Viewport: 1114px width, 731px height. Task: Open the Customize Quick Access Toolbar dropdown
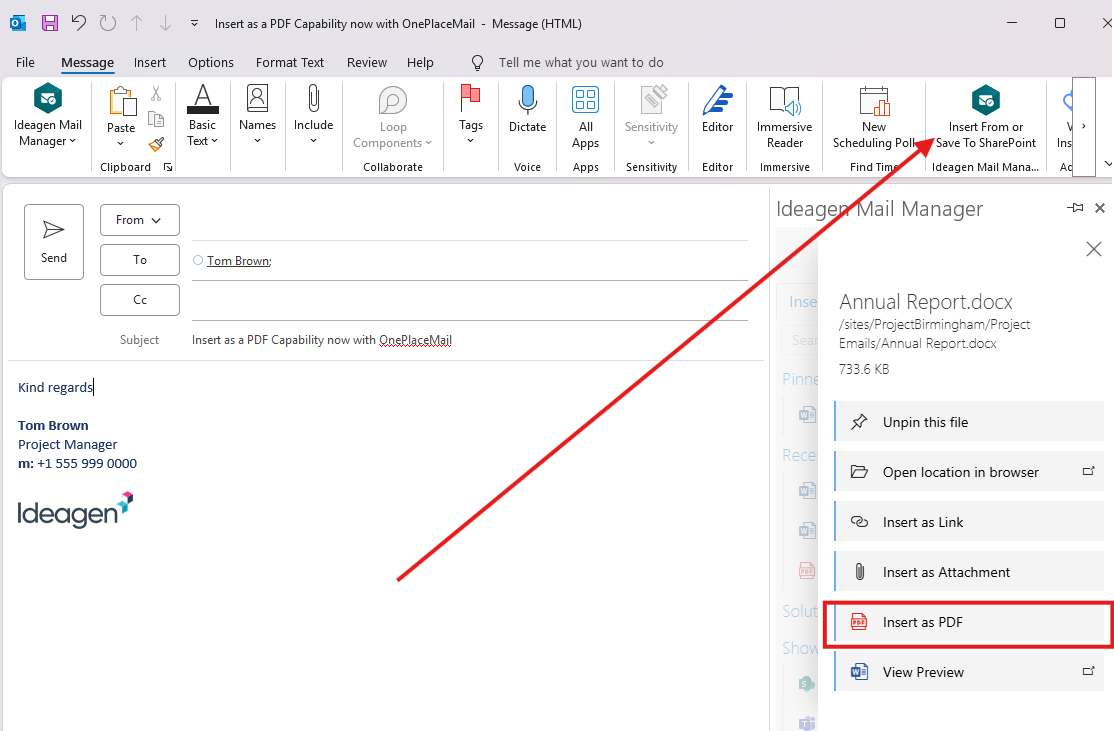pyautogui.click(x=194, y=23)
